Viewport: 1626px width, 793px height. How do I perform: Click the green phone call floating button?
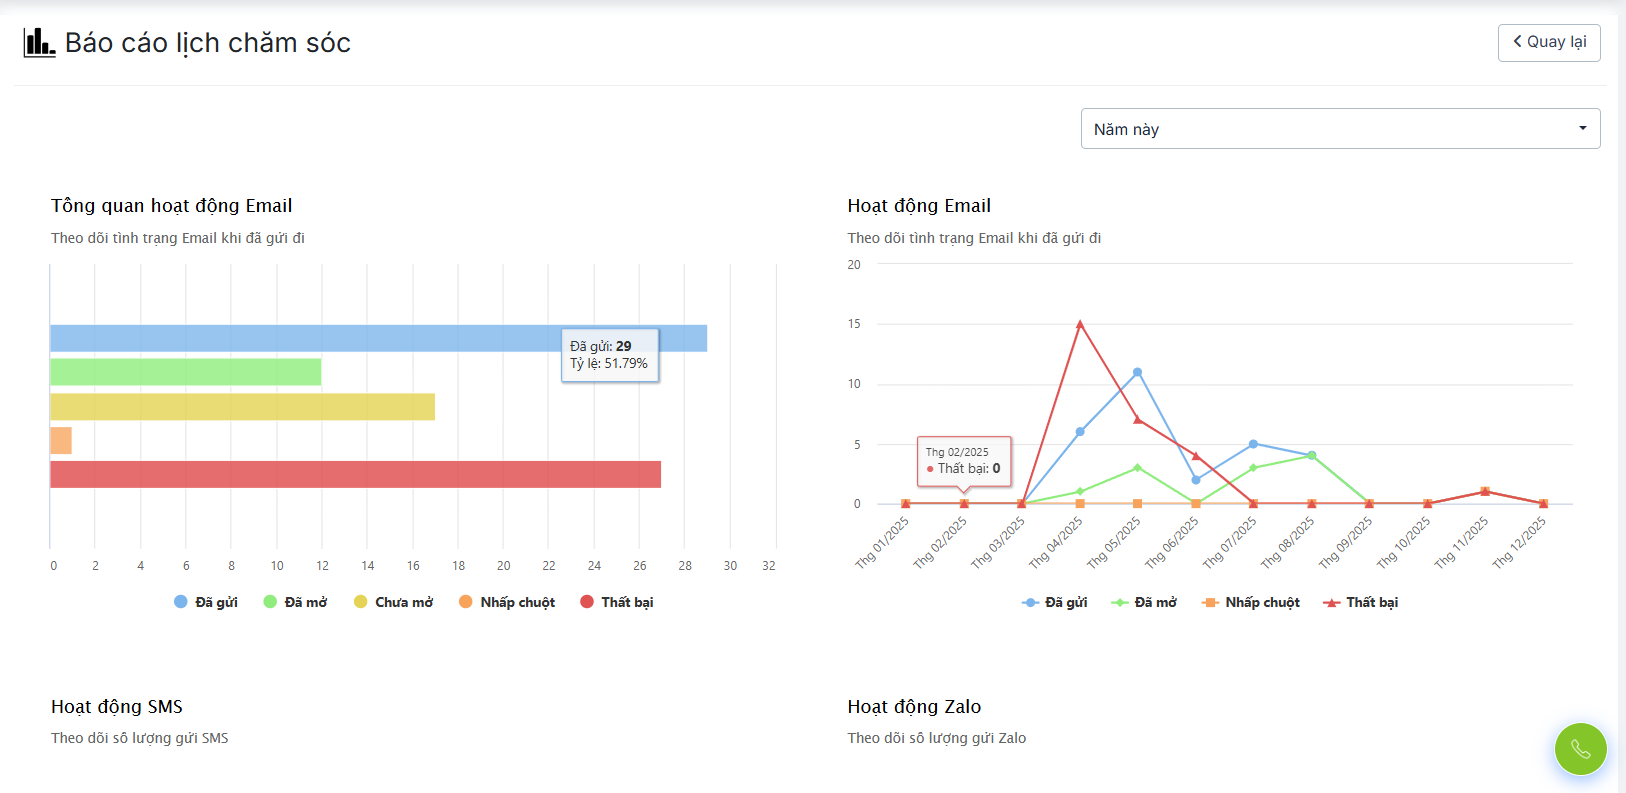click(1580, 749)
